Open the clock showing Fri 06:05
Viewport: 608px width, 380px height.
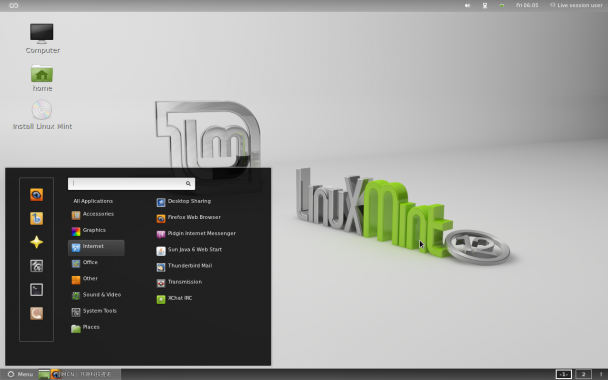(527, 5)
